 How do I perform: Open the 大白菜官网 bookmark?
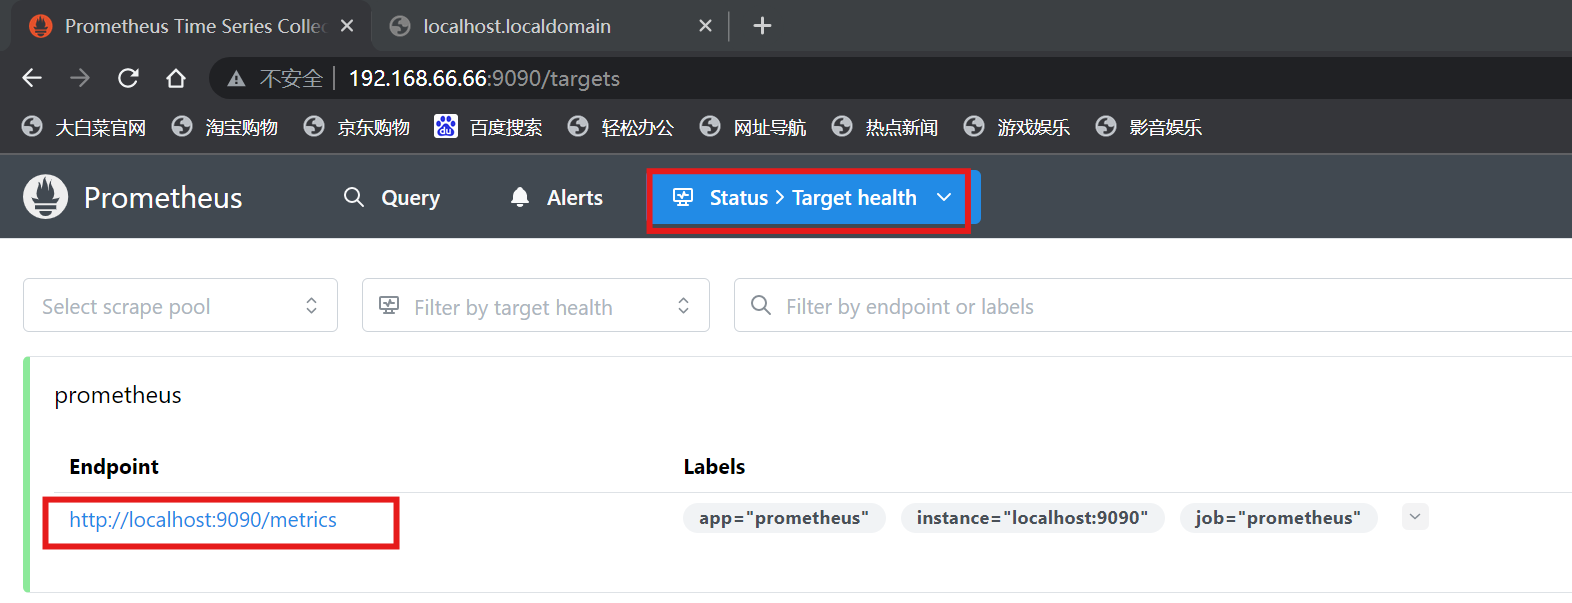[84, 127]
